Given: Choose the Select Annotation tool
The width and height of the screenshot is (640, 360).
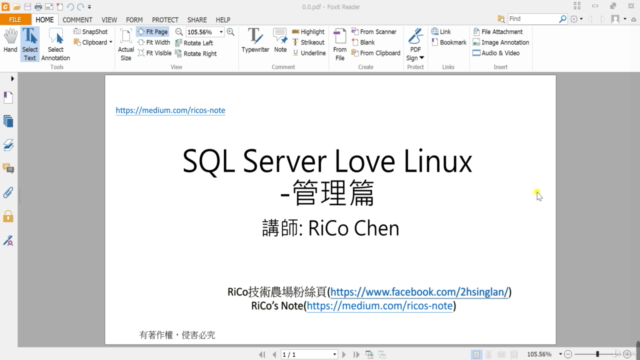Looking at the screenshot, I should tap(56, 44).
